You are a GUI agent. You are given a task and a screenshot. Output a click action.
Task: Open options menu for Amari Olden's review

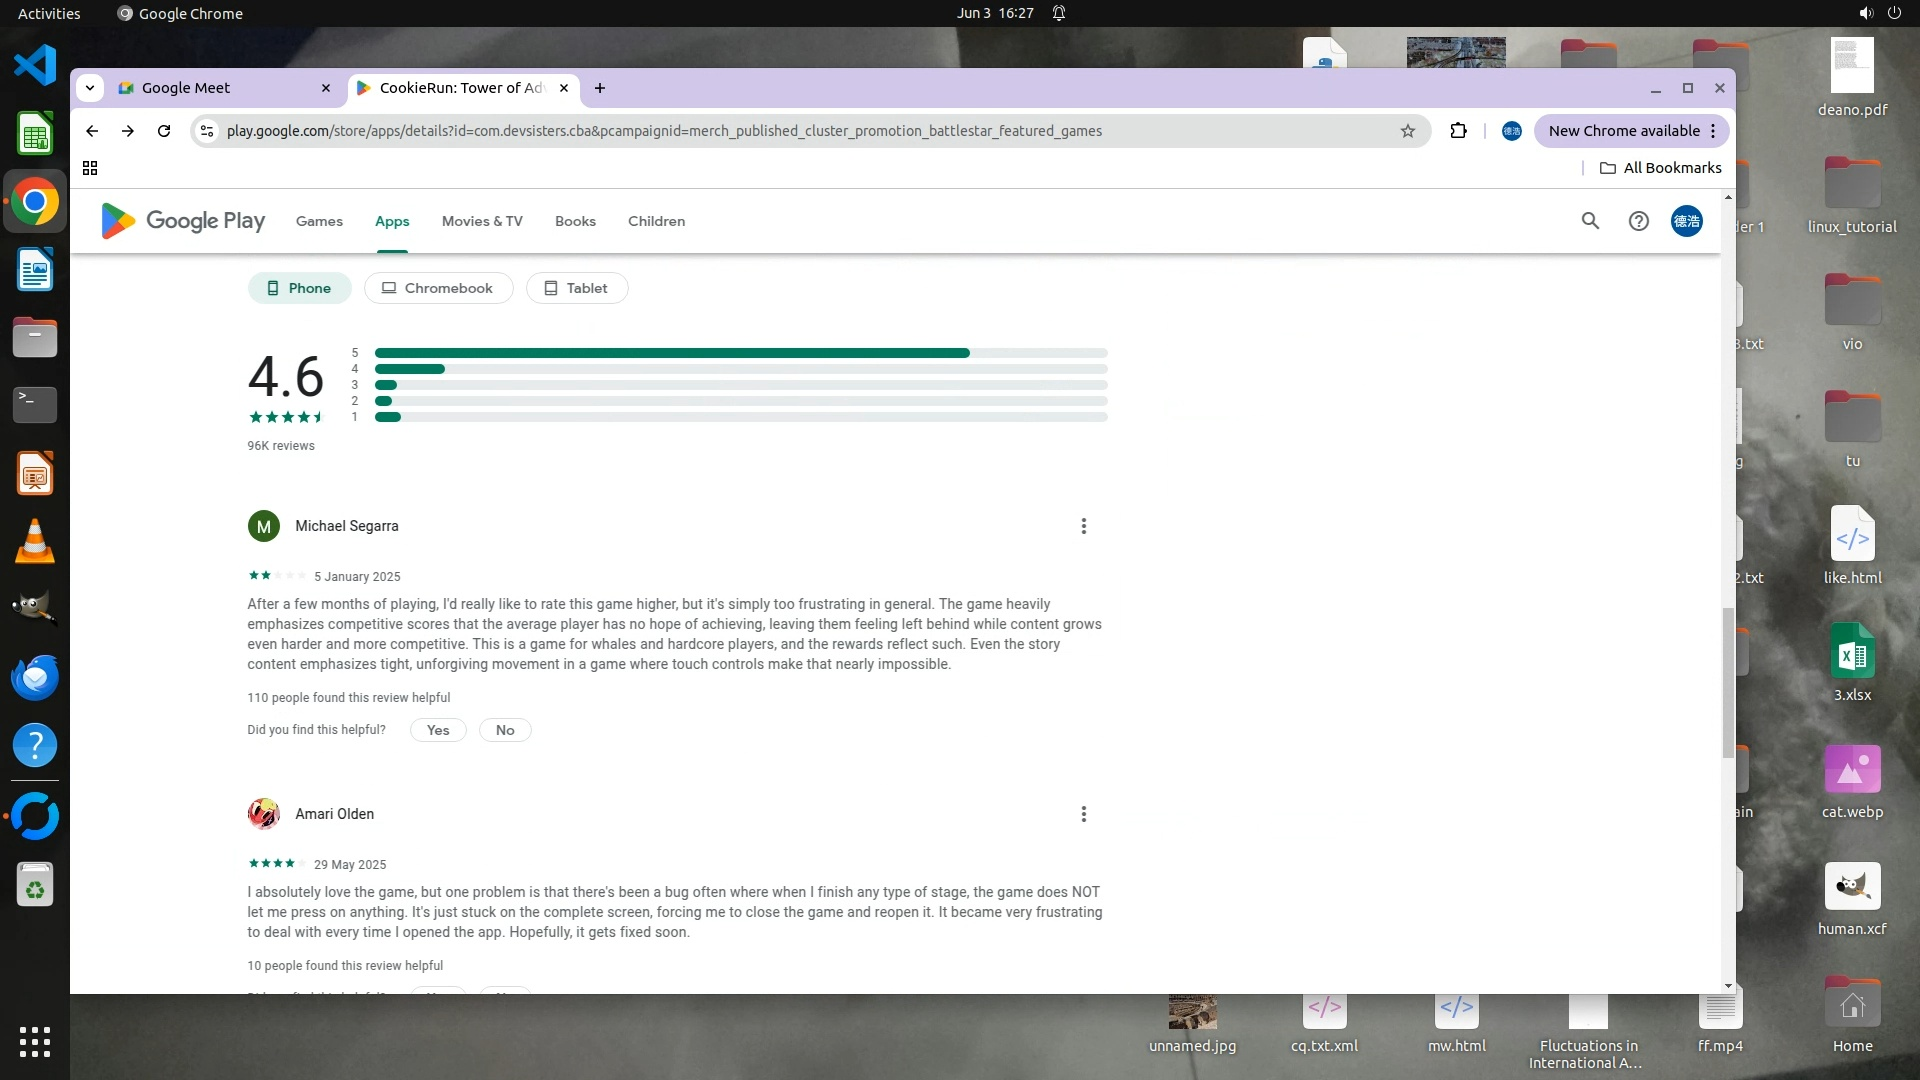[x=1083, y=814]
